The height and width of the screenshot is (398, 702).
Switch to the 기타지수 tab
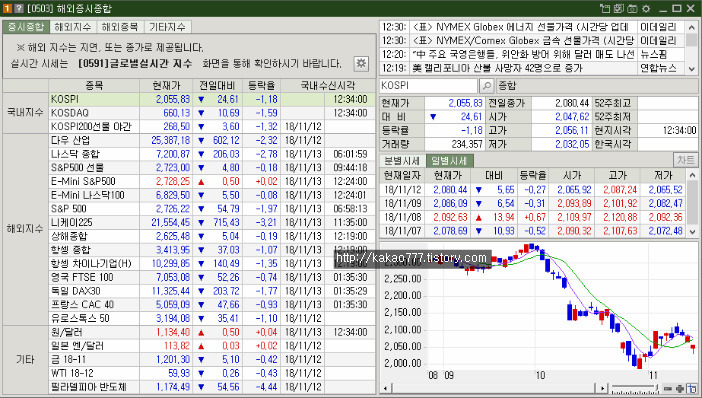(167, 27)
